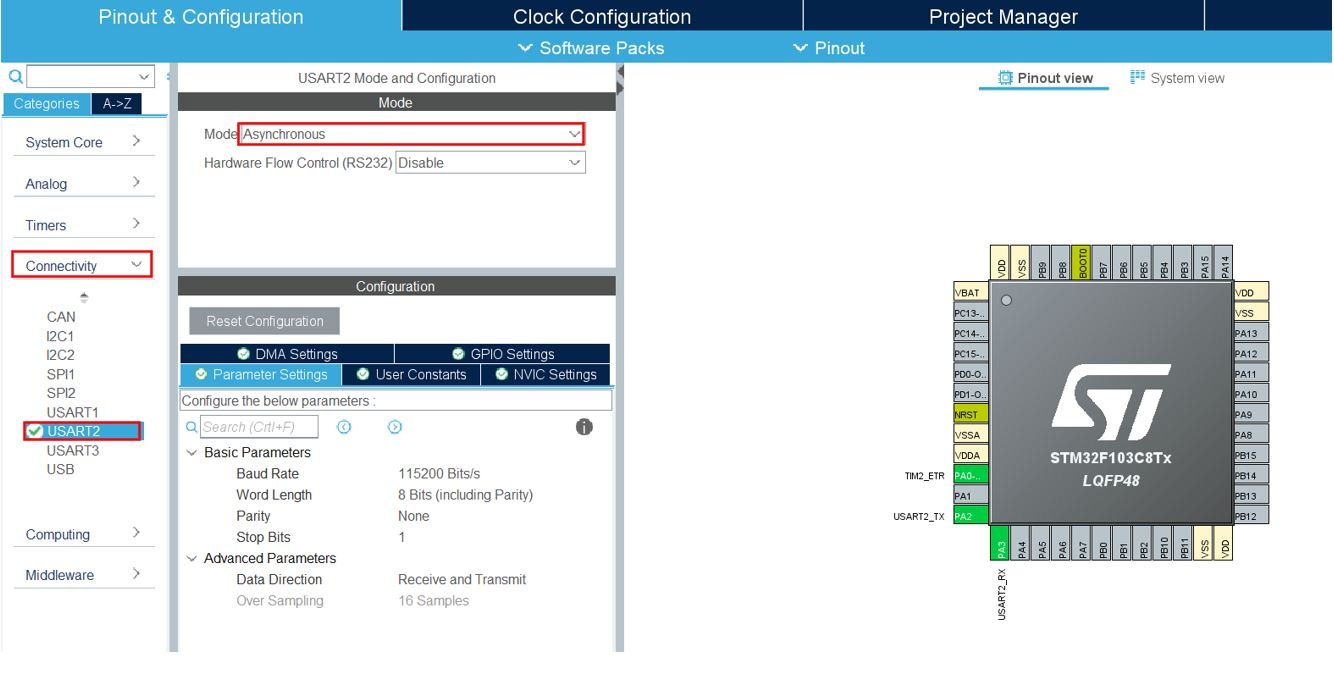
Task: Click the PA0 pin with TIM2_ETR
Action: click(x=971, y=475)
